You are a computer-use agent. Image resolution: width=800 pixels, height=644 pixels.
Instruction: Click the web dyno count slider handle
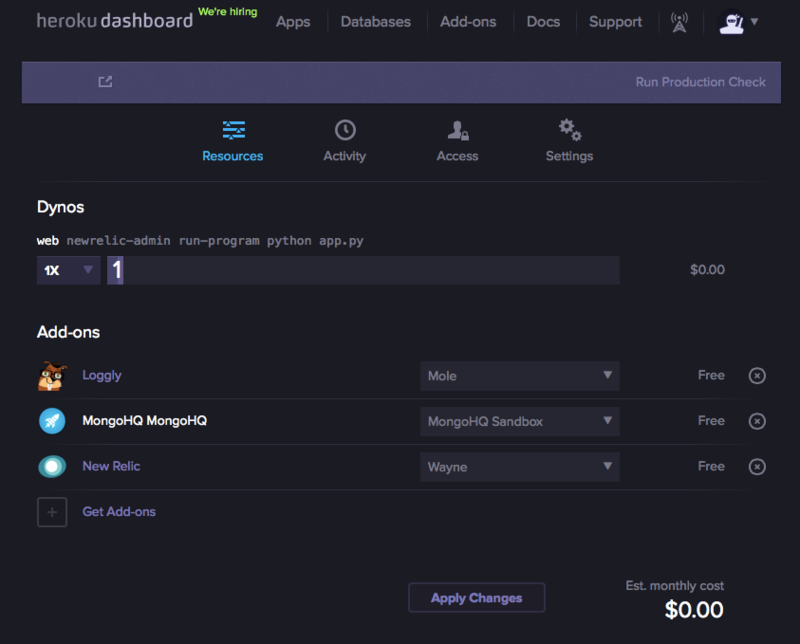(115, 270)
